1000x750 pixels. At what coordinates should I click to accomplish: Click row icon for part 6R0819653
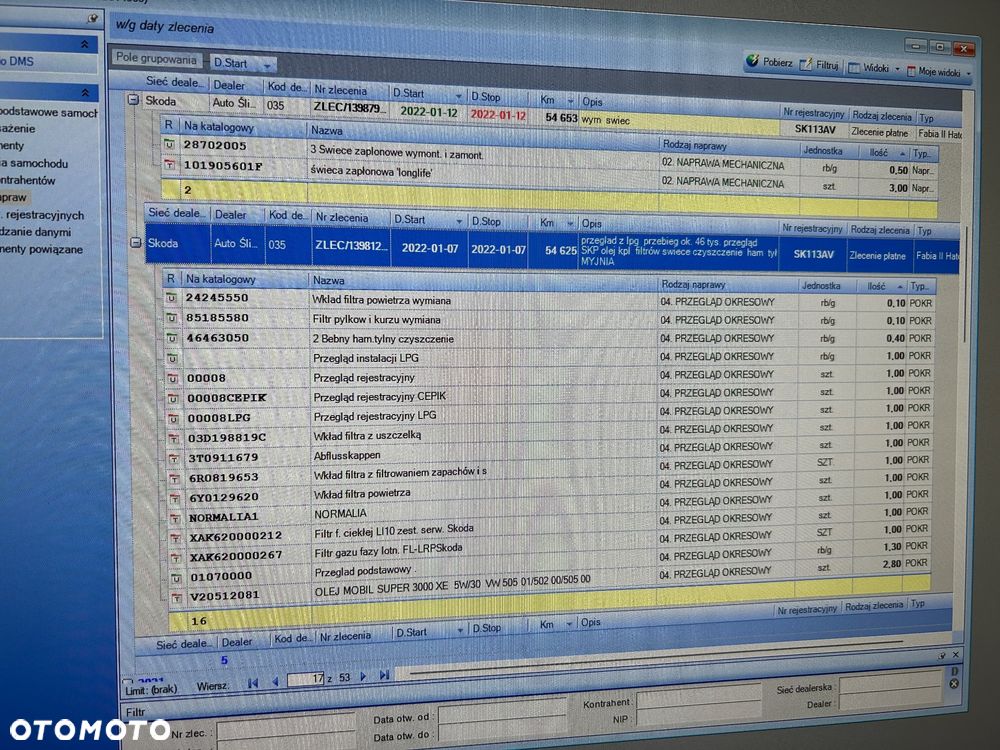[174, 478]
